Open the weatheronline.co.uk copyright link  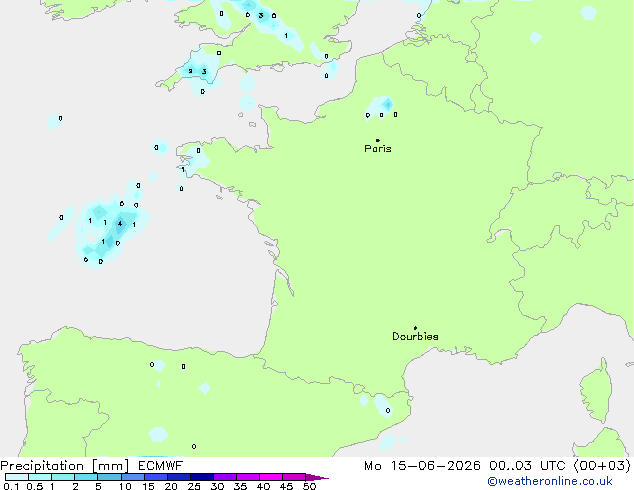pos(550,481)
